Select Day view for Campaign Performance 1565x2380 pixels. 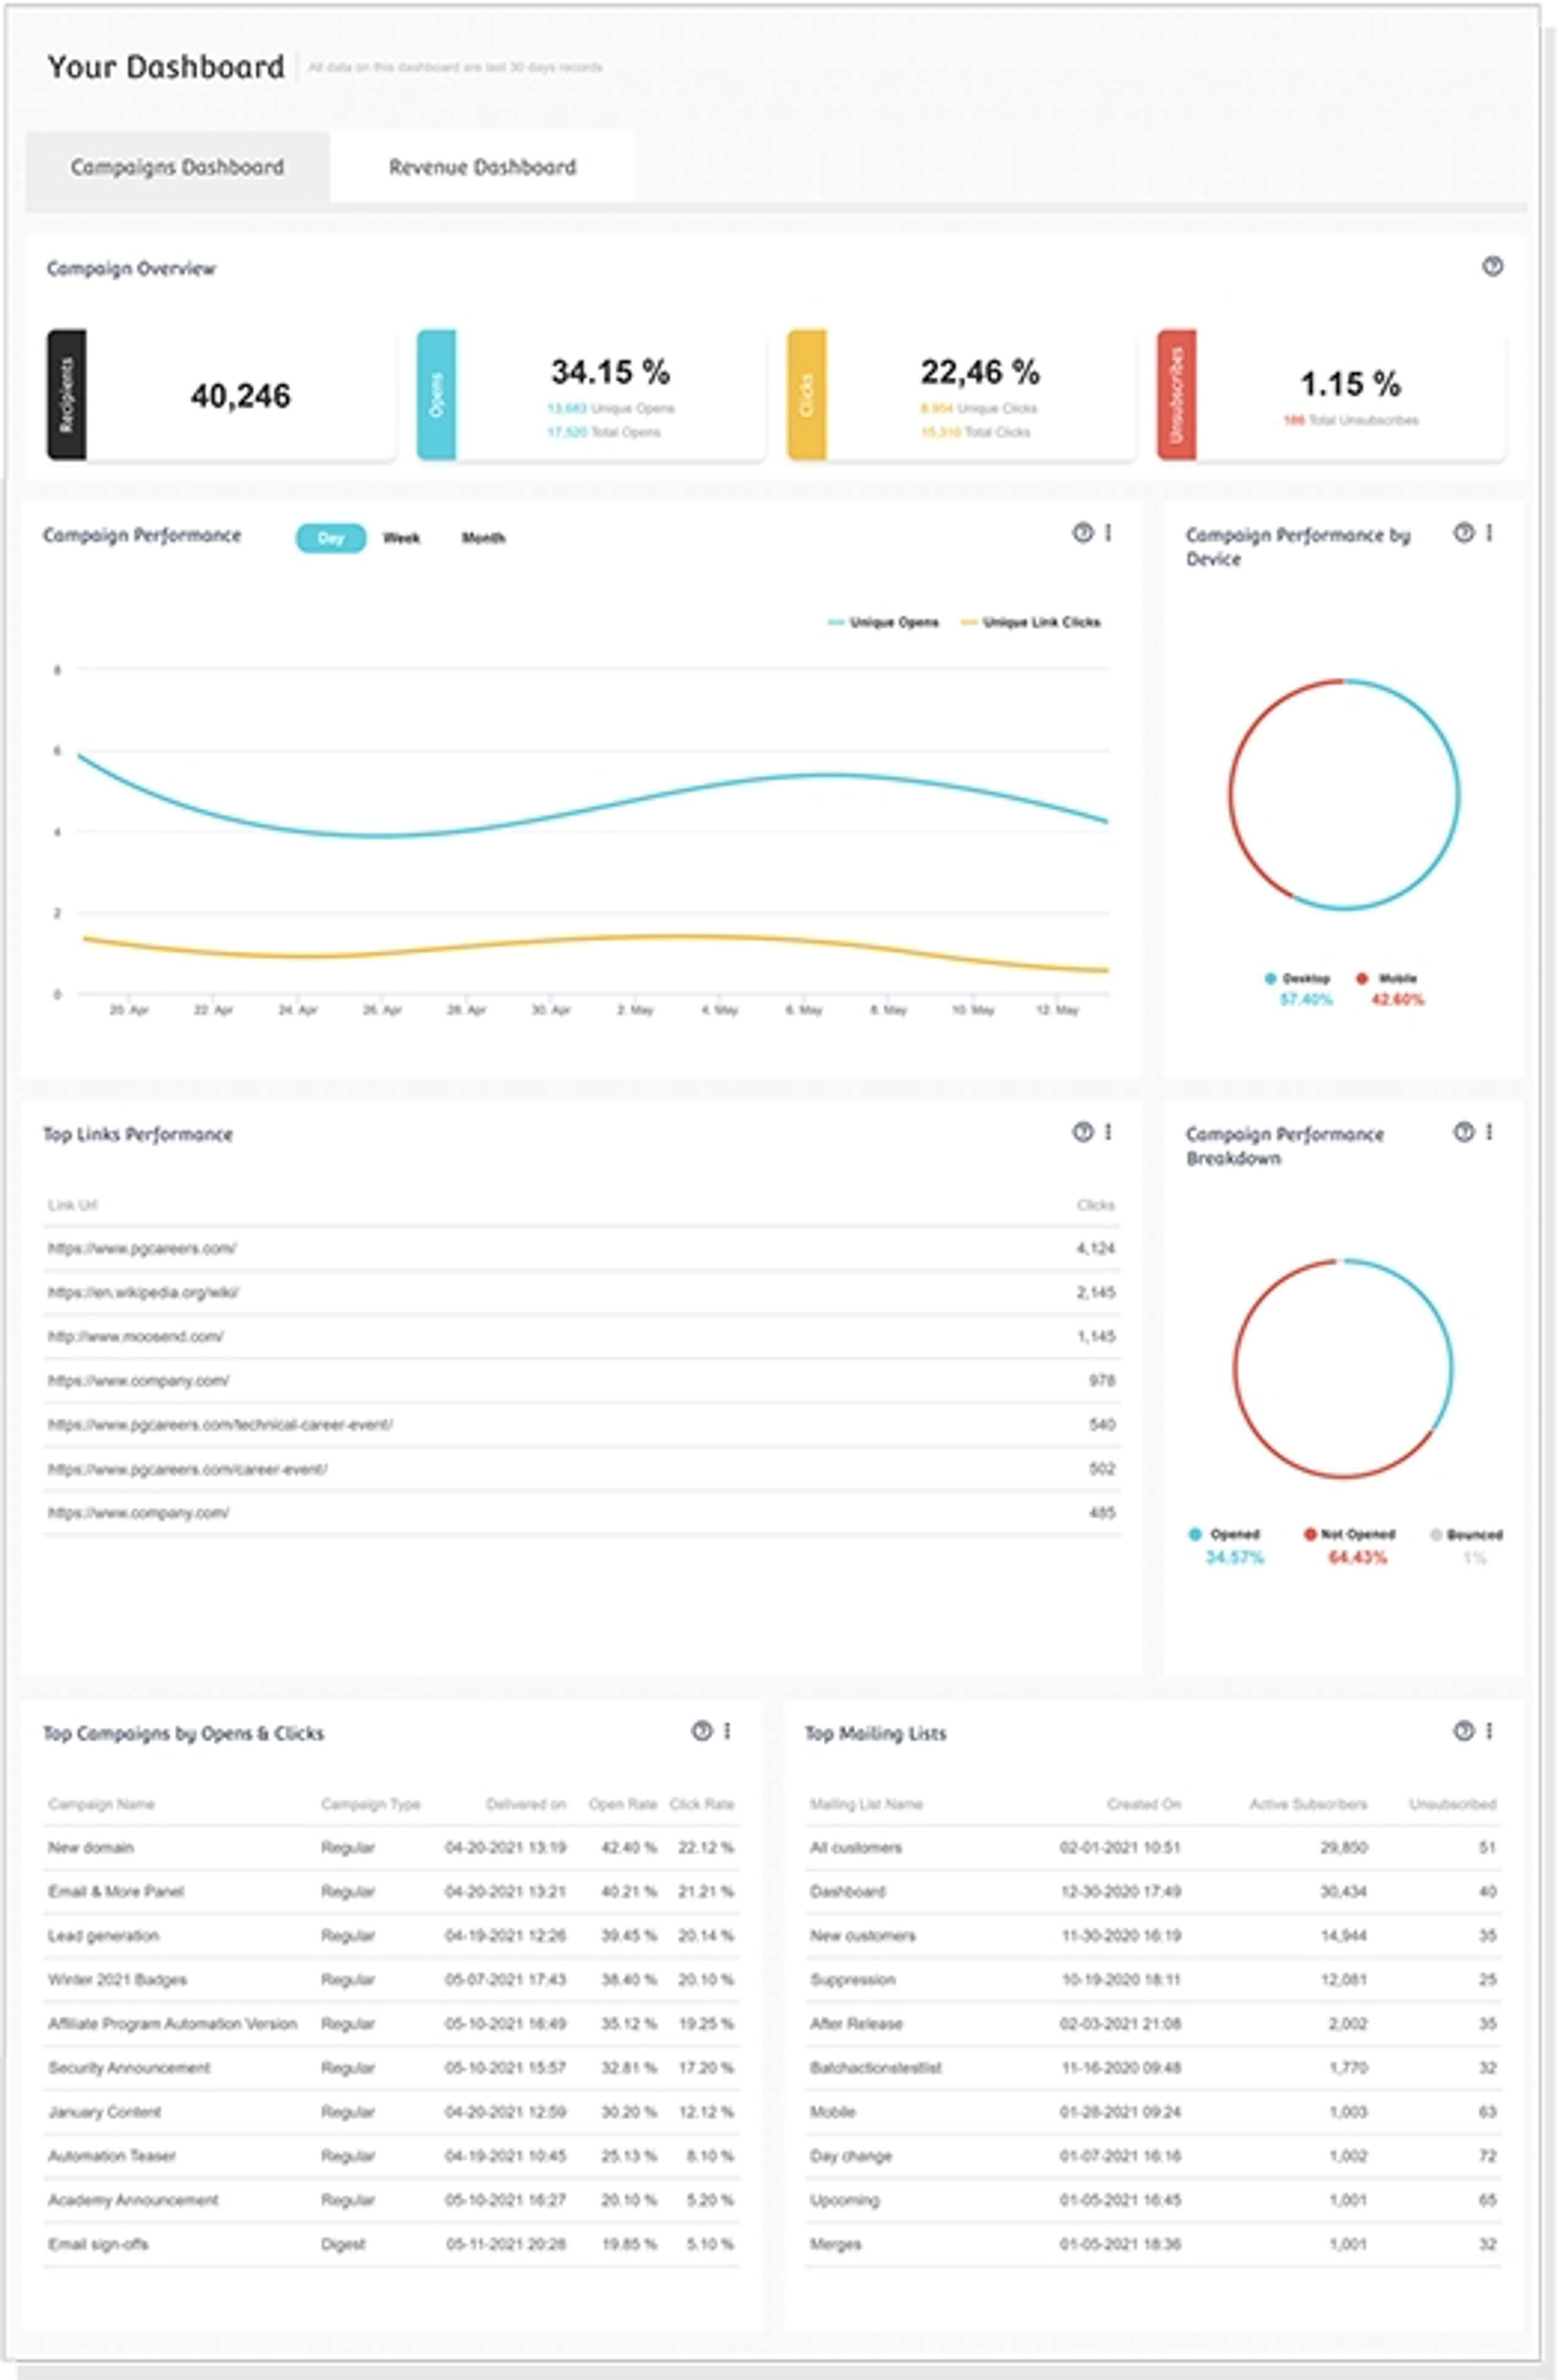pos(330,538)
